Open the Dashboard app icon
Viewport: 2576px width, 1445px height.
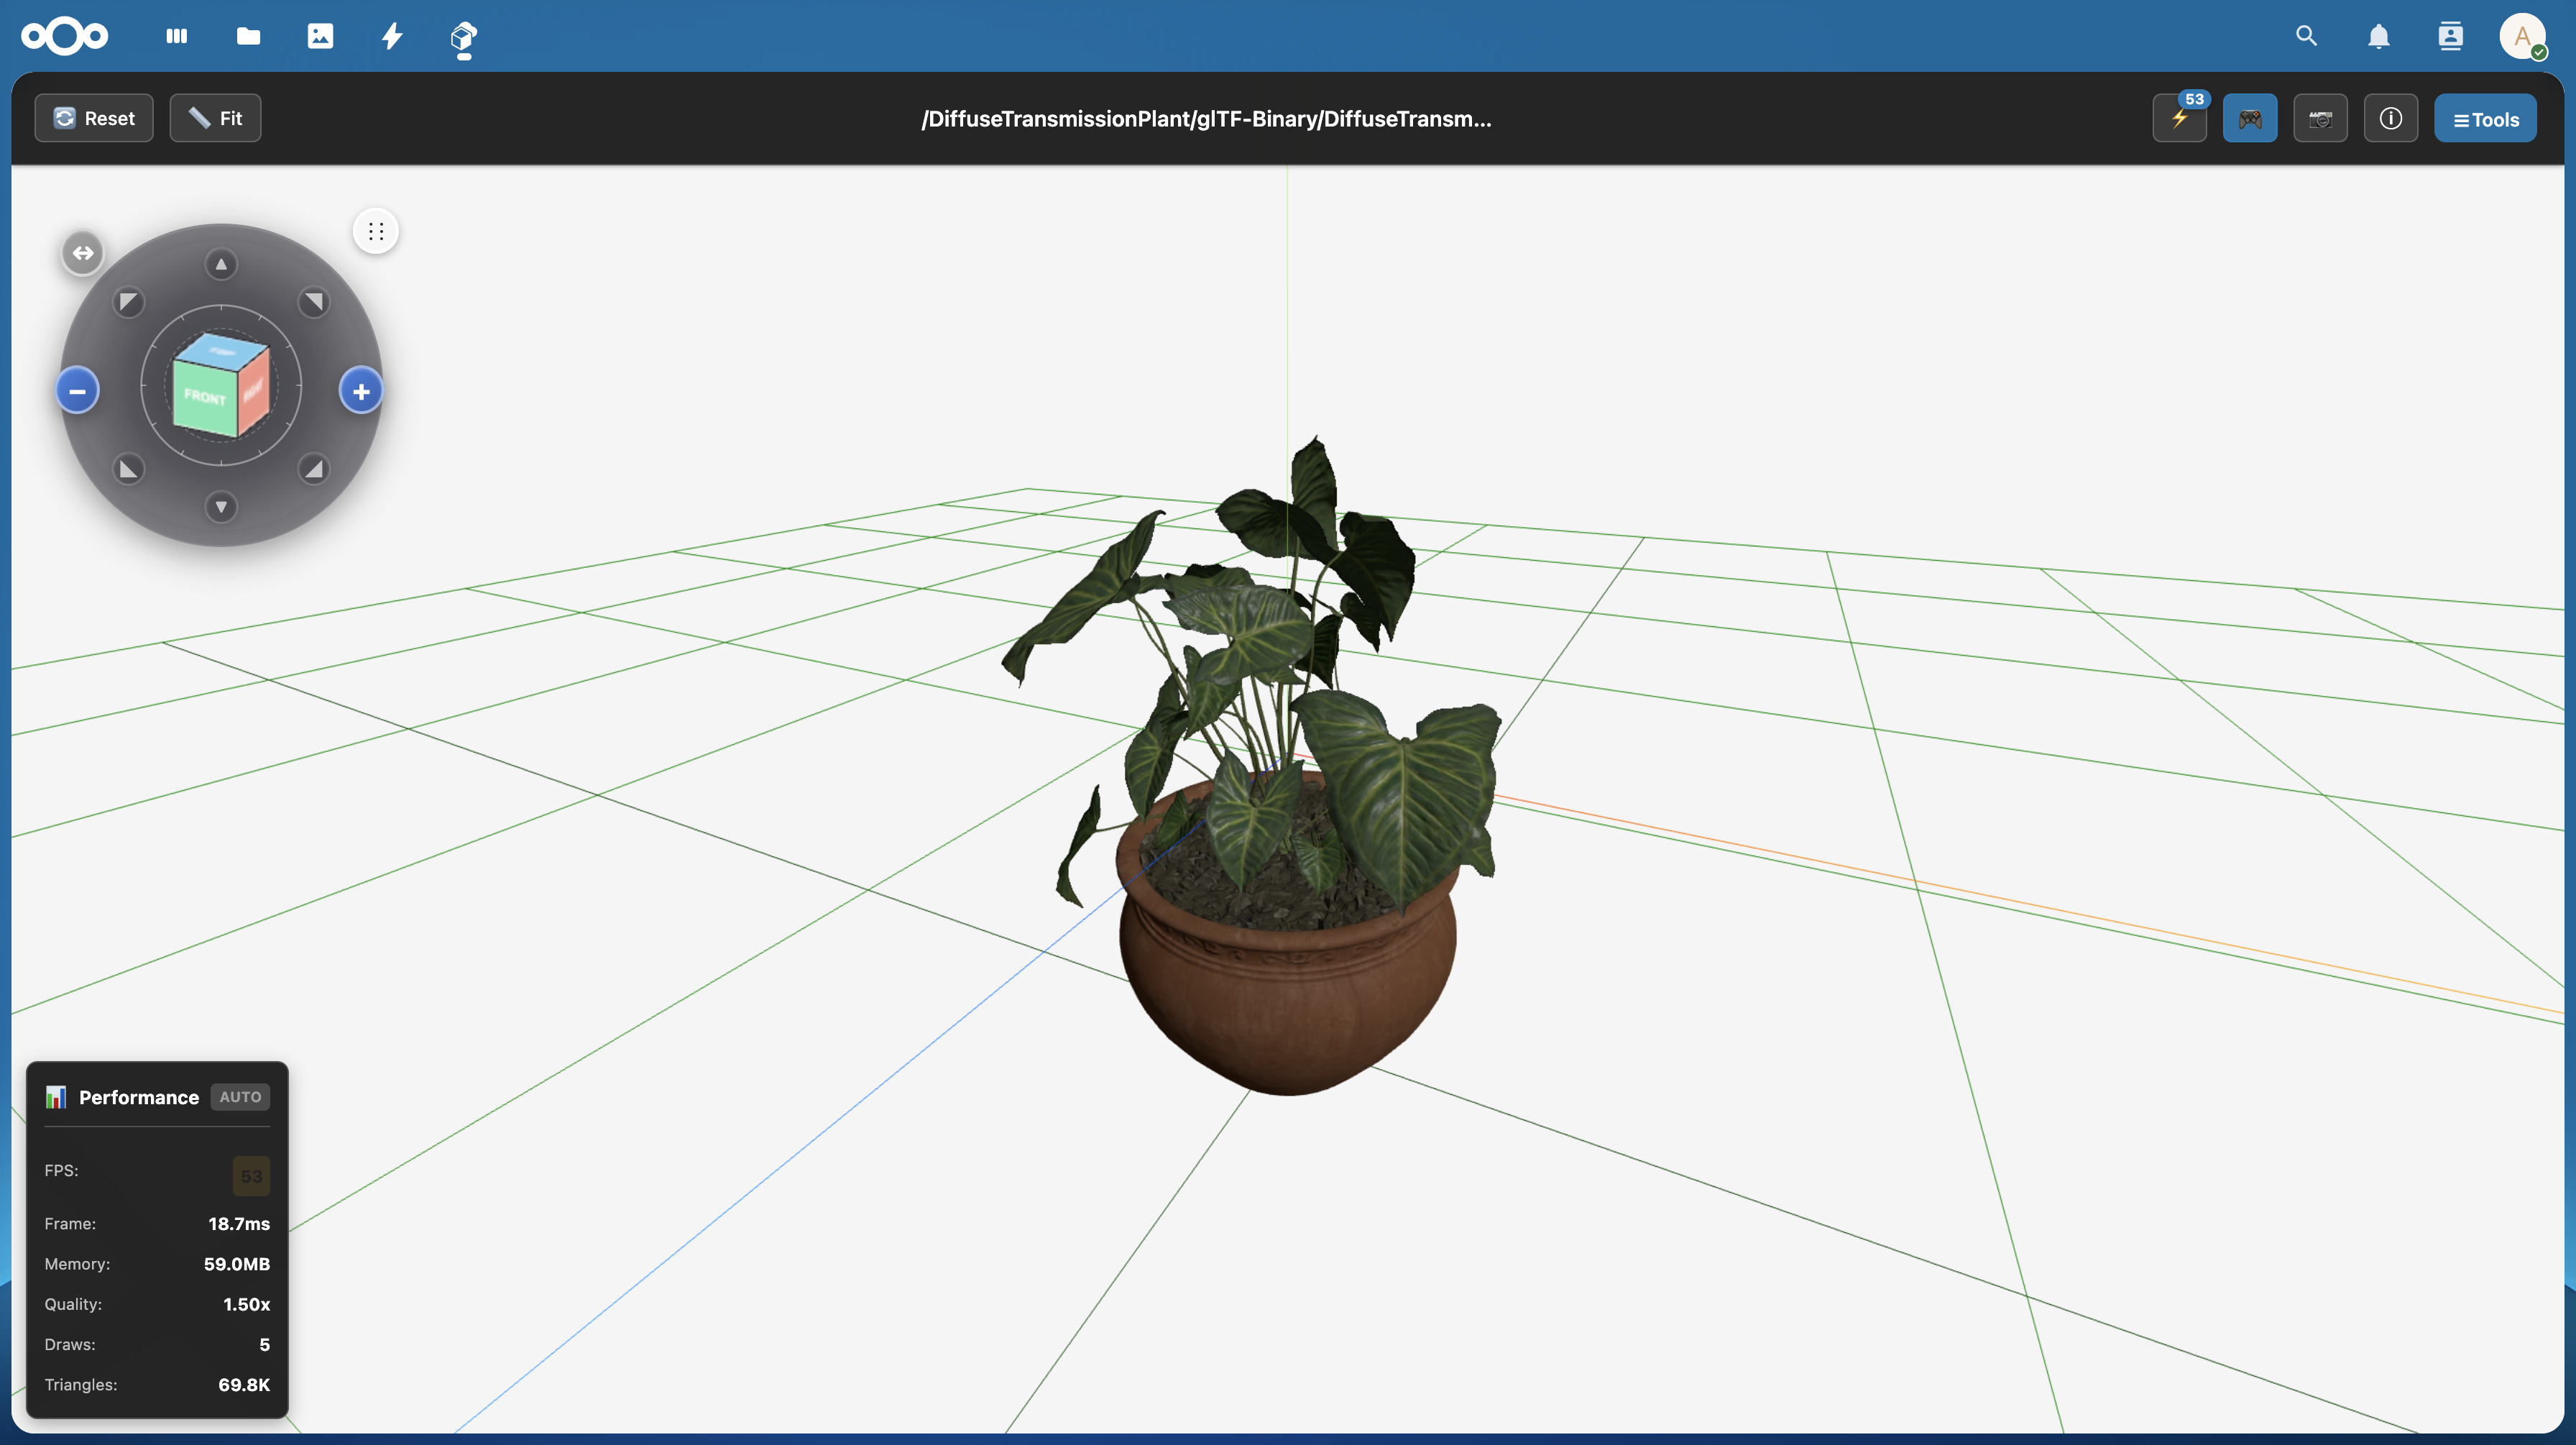coord(177,37)
